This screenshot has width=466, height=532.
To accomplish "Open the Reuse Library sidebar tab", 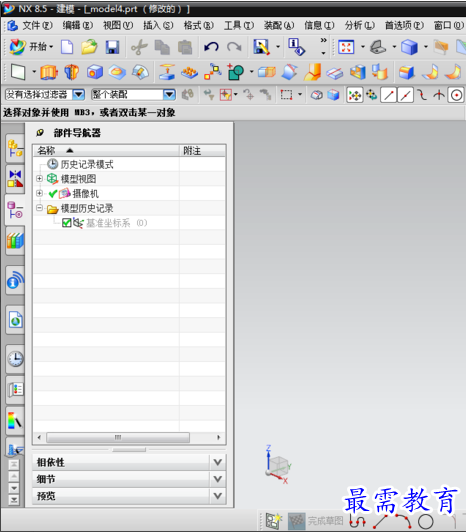I will tap(15, 240).
